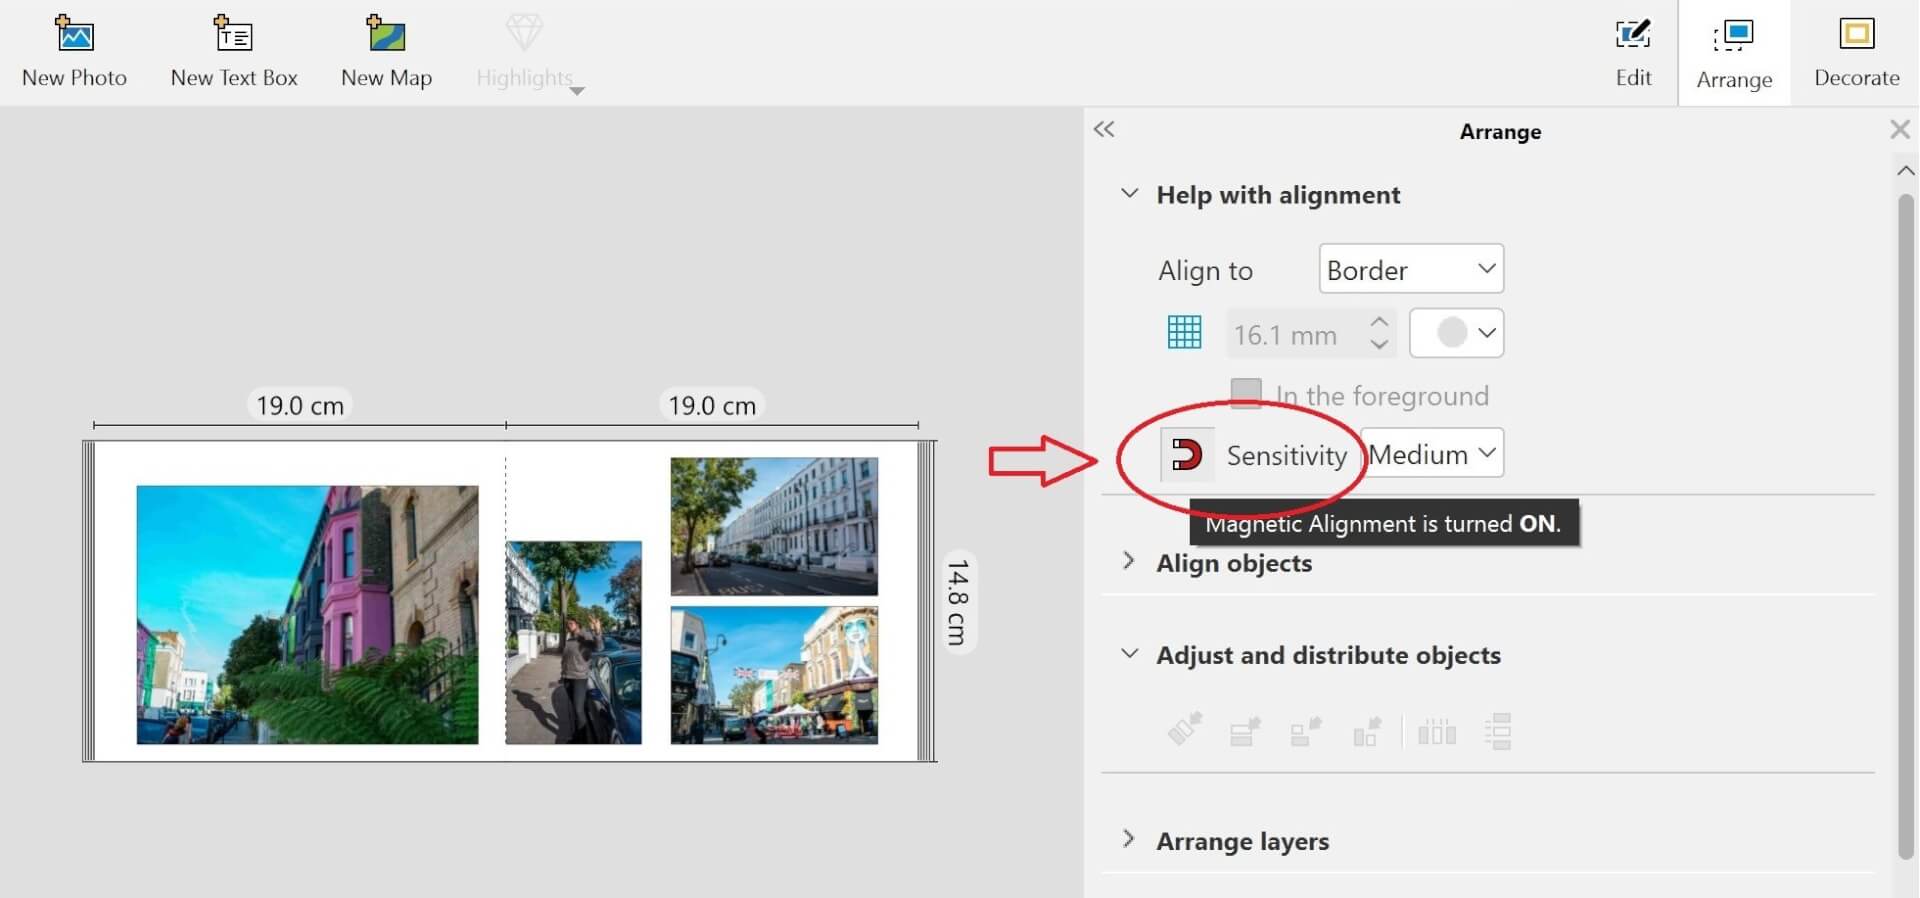Toggle the magnetic alignment magnet icon
This screenshot has height=898, width=1920.
click(1187, 455)
